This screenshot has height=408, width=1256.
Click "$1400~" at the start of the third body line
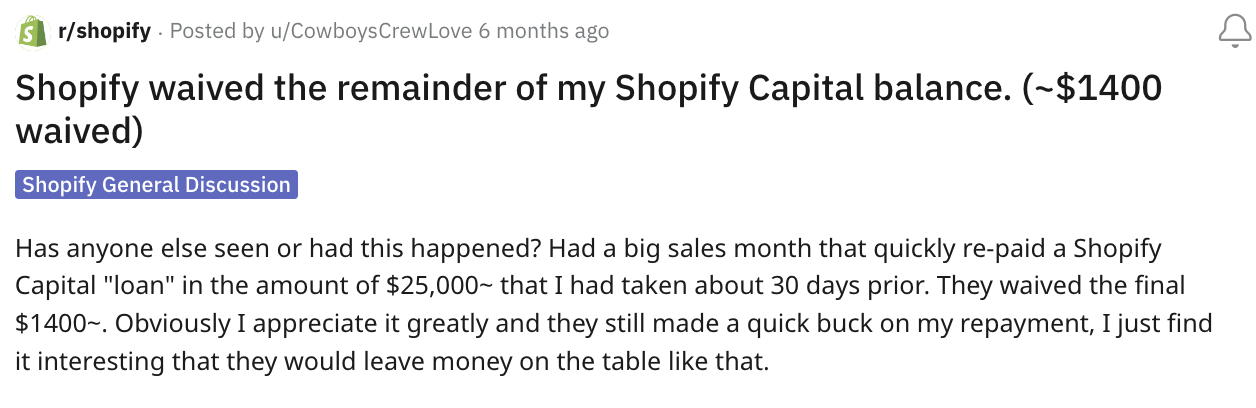tap(50, 323)
